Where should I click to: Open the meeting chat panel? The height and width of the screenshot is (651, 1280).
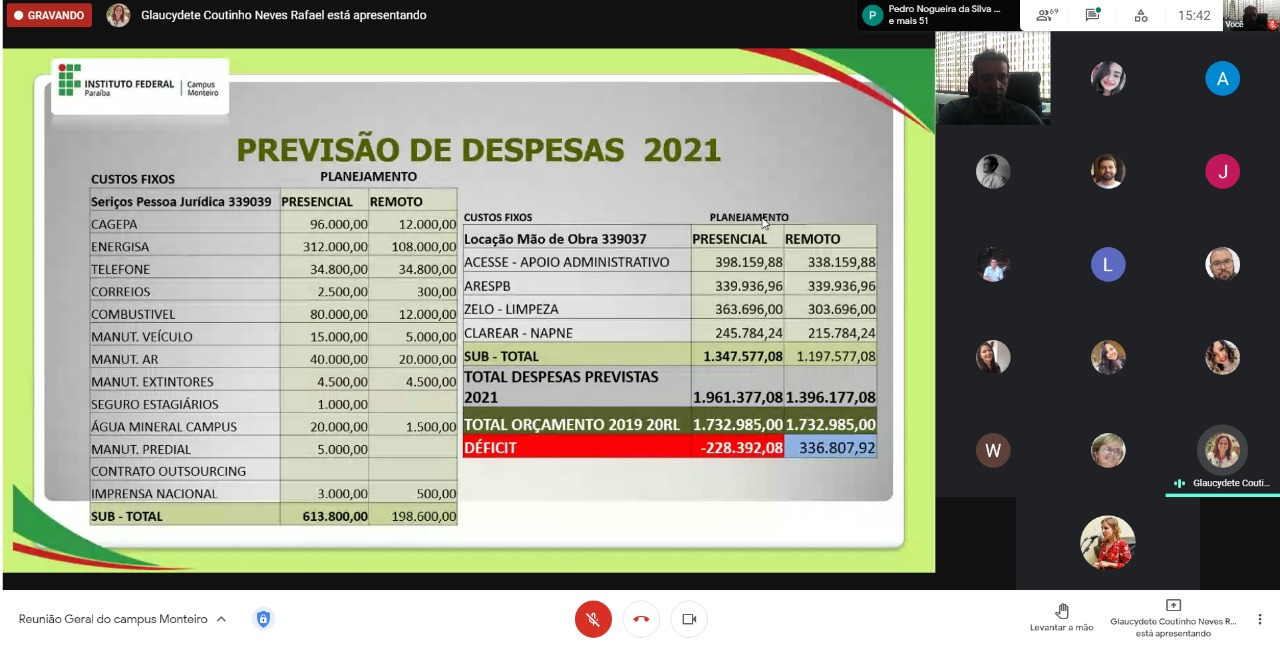pos(1093,15)
